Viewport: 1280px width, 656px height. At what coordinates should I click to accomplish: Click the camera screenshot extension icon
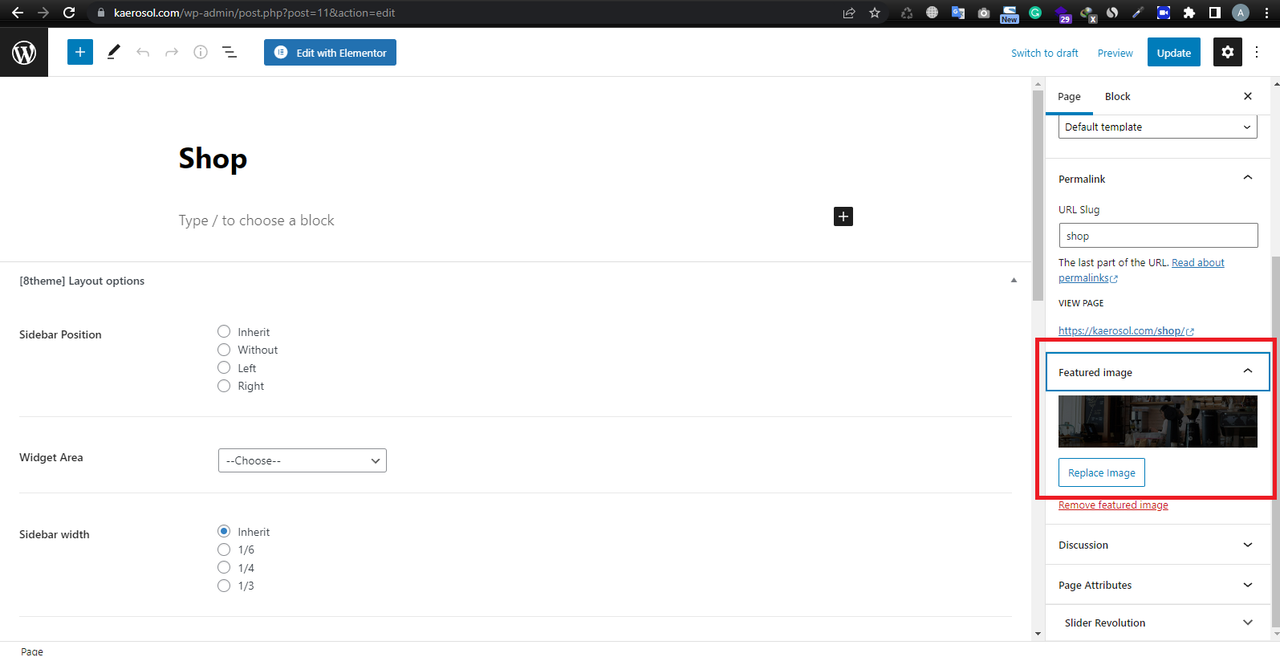pos(984,13)
